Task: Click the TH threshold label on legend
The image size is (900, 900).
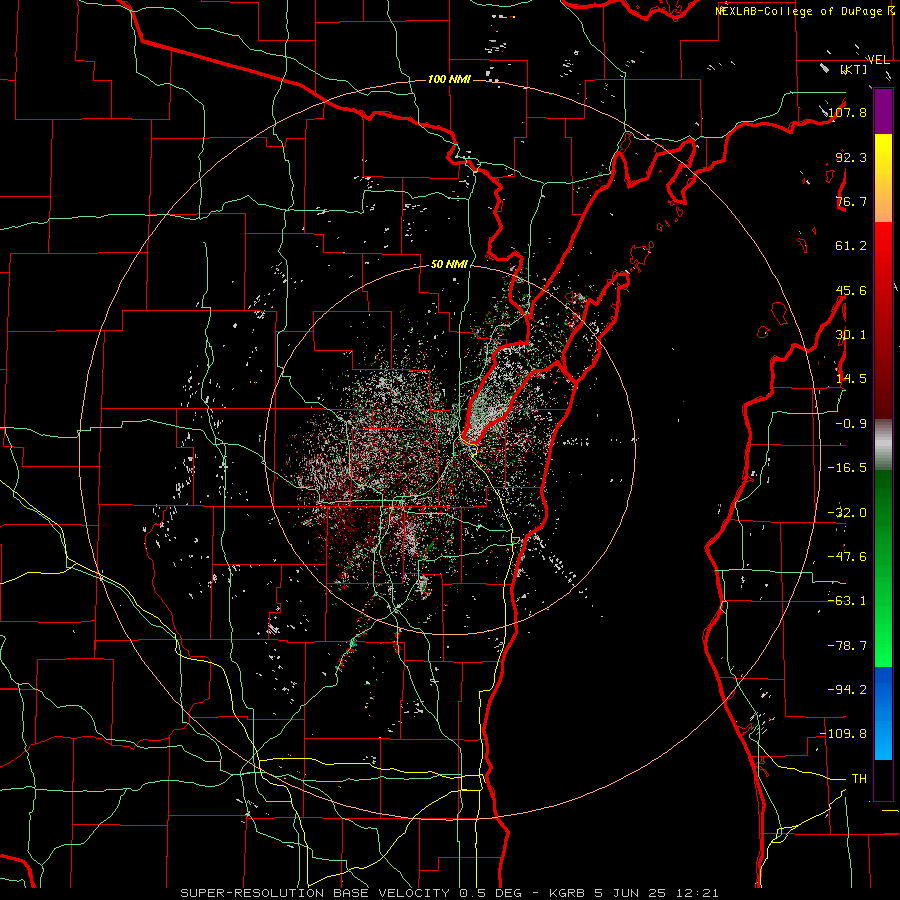Action: pyautogui.click(x=859, y=779)
